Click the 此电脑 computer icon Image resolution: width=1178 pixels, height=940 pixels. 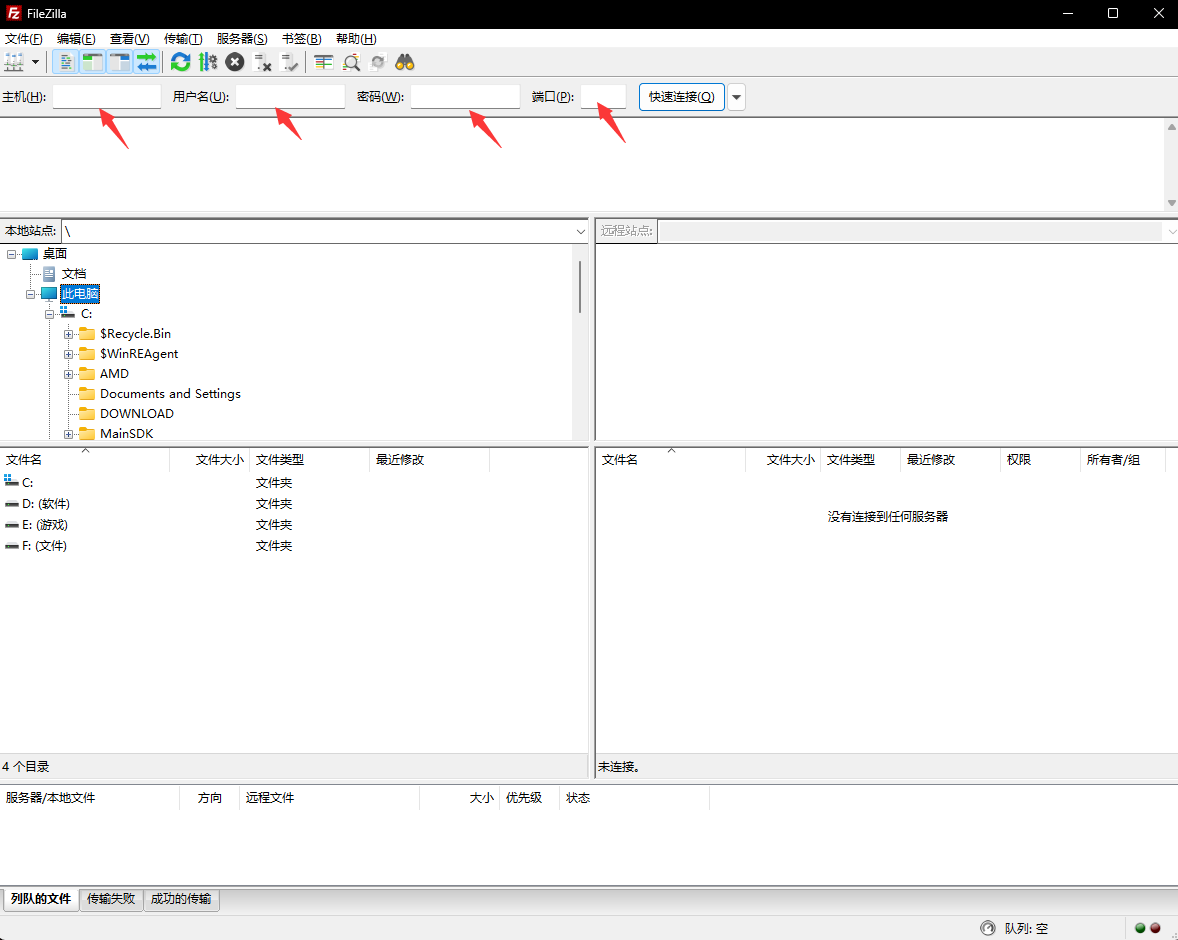49,294
